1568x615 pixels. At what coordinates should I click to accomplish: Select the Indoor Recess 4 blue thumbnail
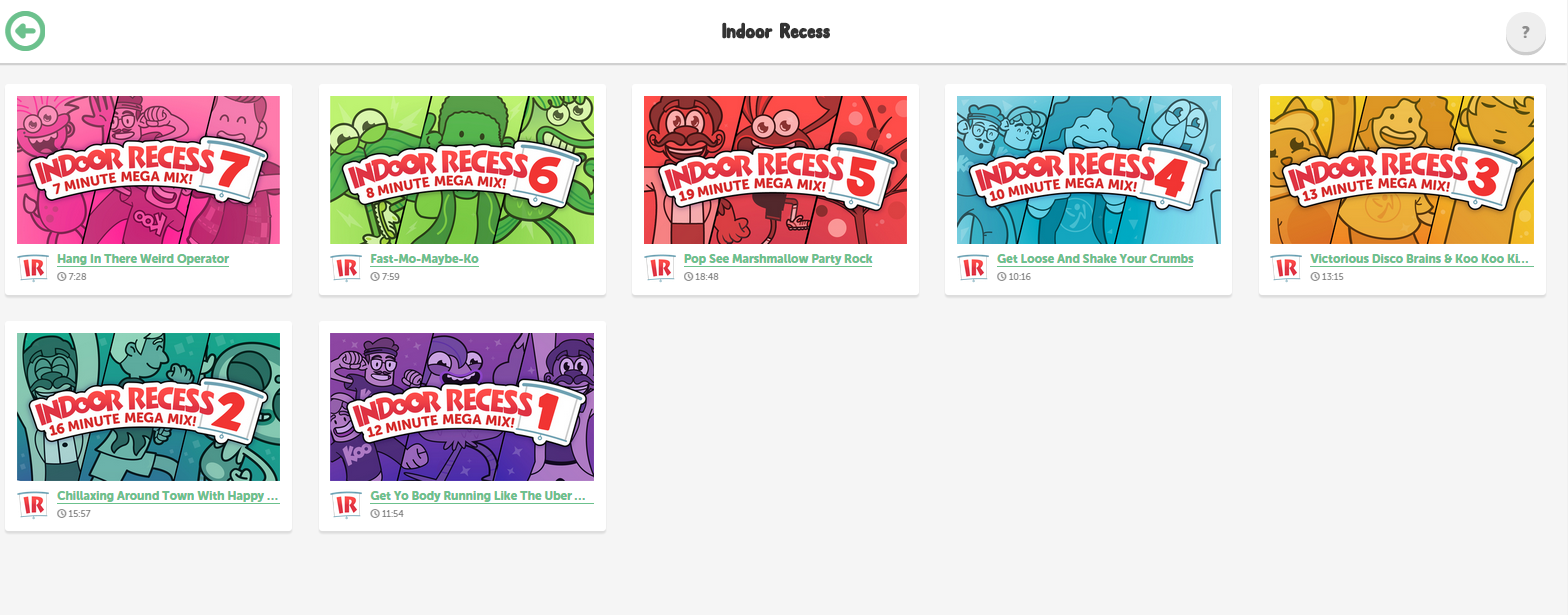(1089, 170)
